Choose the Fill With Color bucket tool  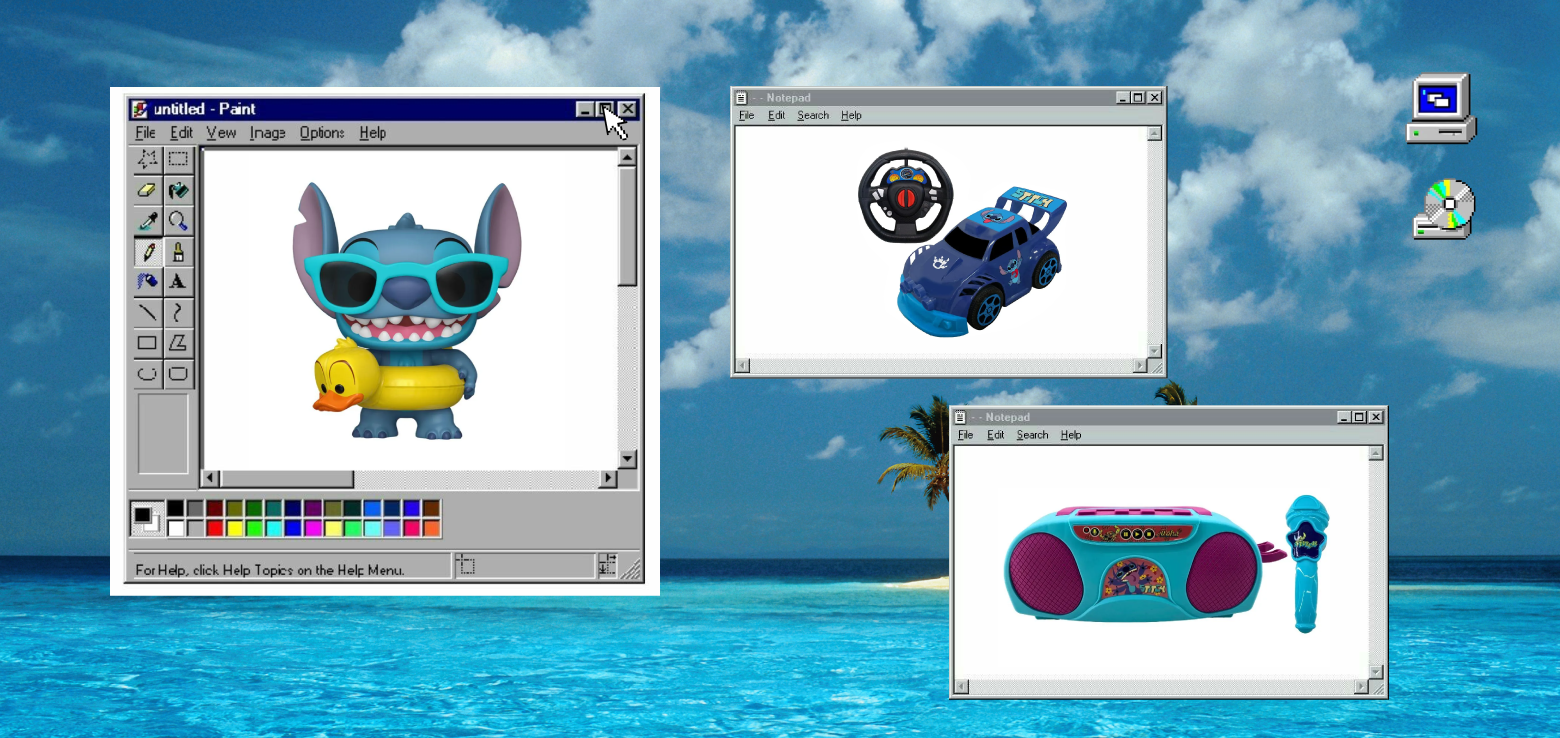point(178,190)
